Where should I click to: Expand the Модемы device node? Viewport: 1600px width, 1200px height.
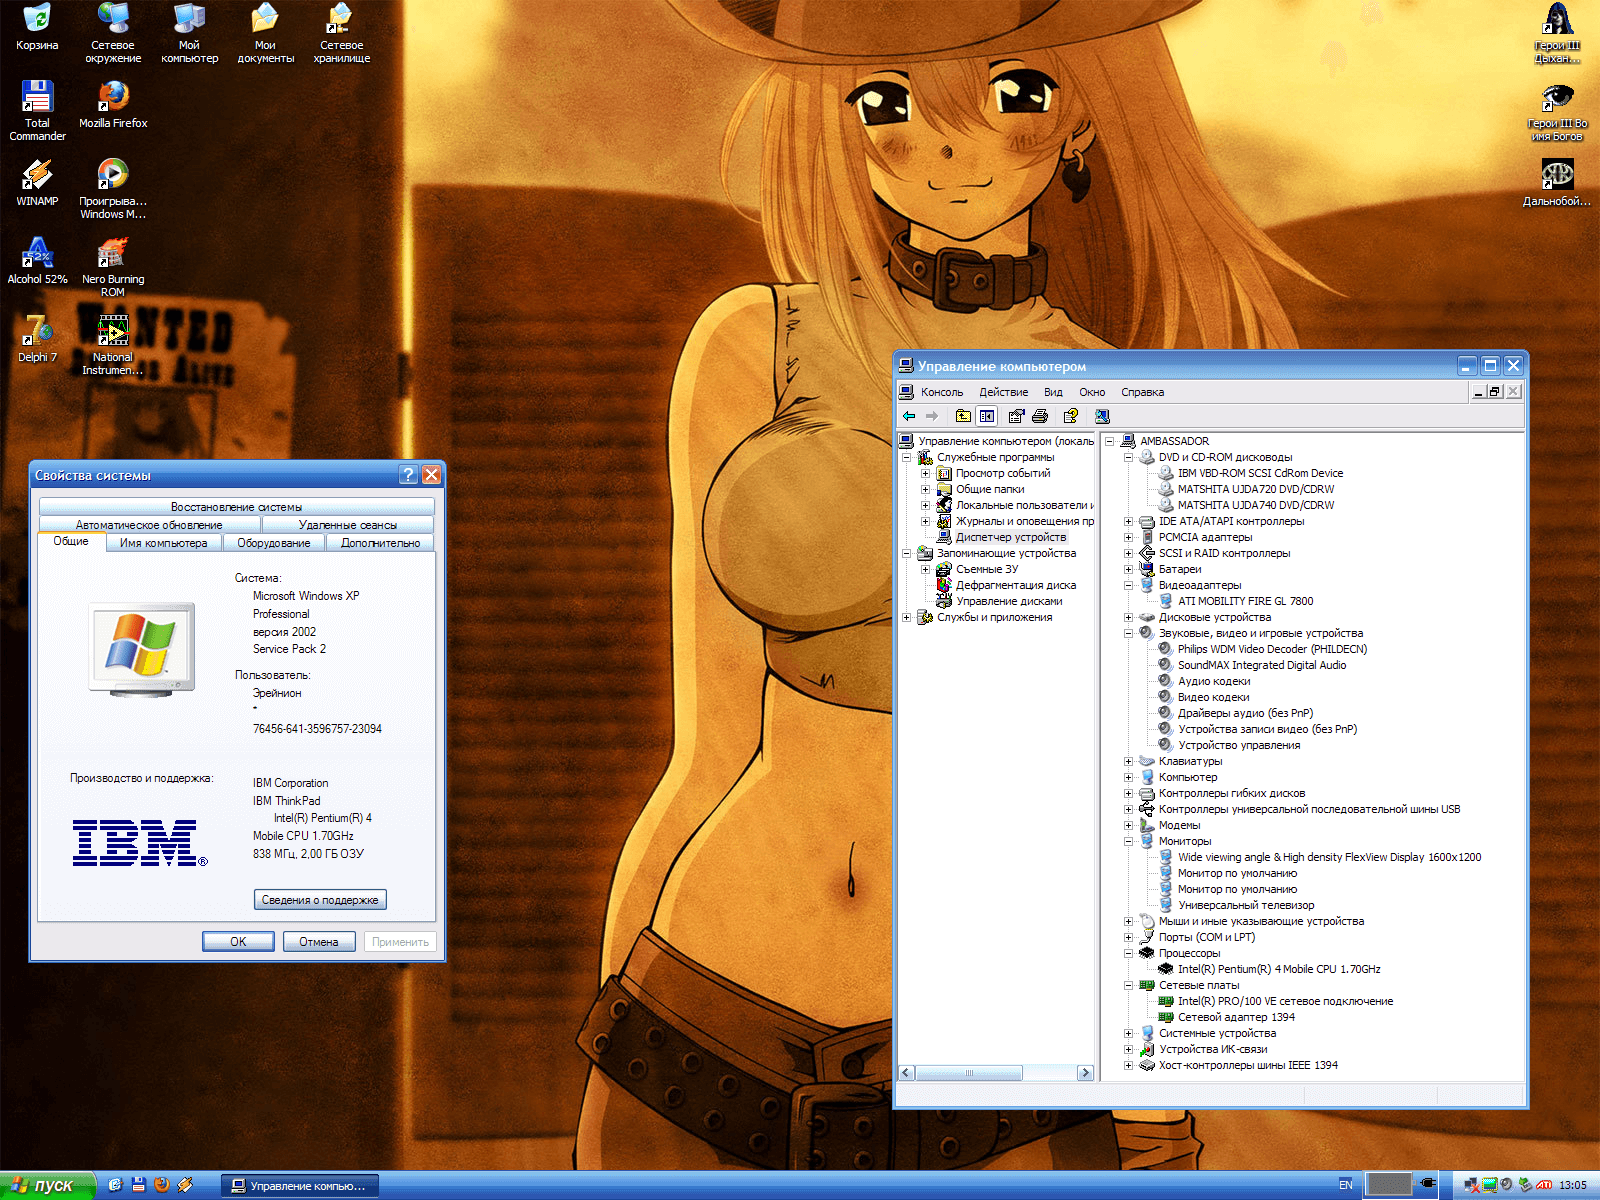click(1128, 825)
